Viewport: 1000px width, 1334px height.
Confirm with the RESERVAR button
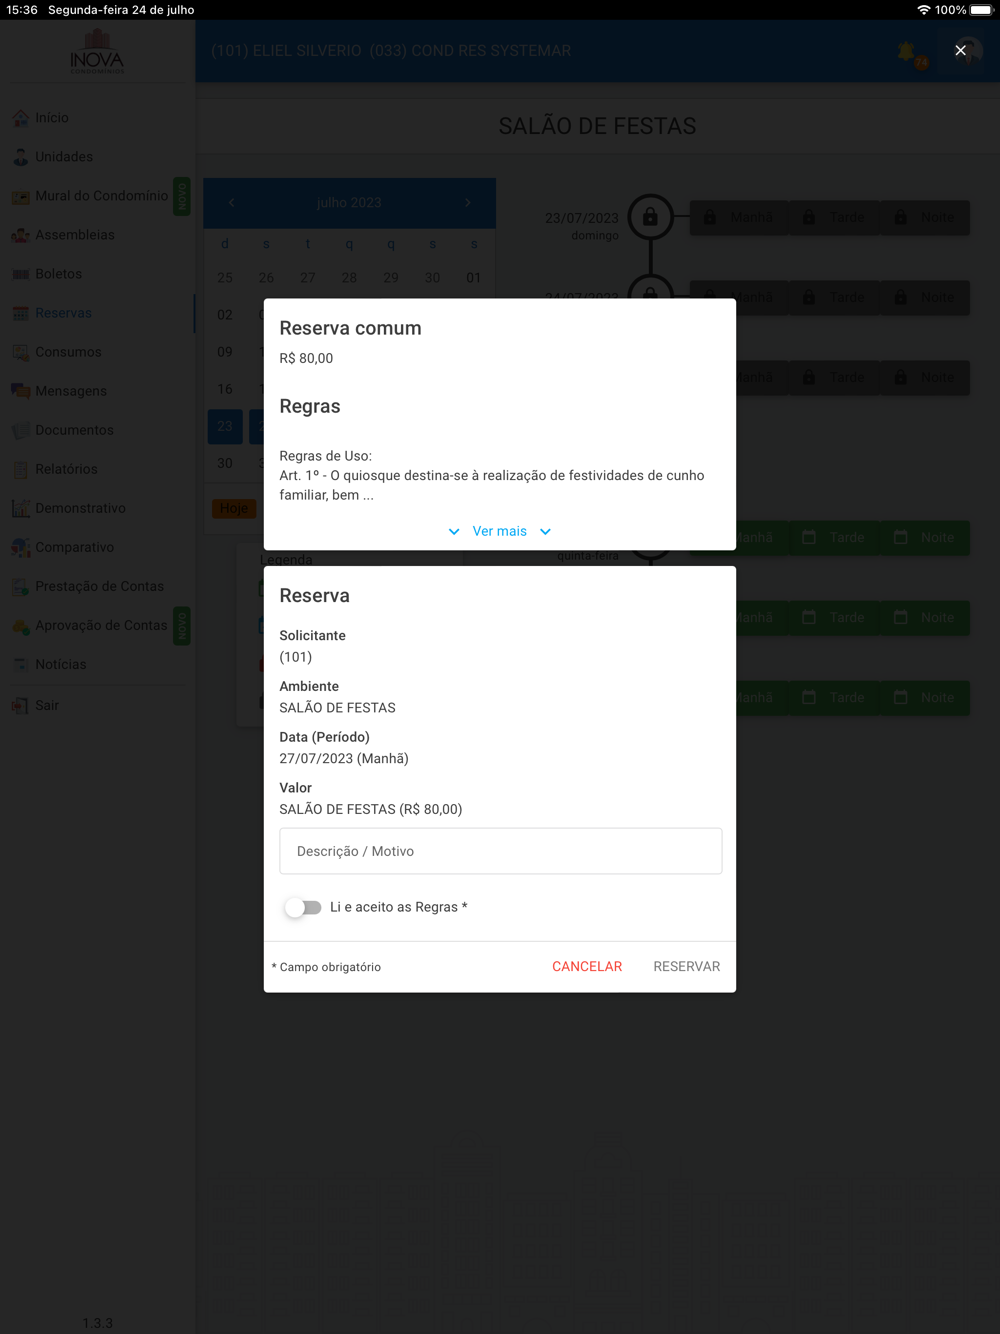click(x=687, y=966)
